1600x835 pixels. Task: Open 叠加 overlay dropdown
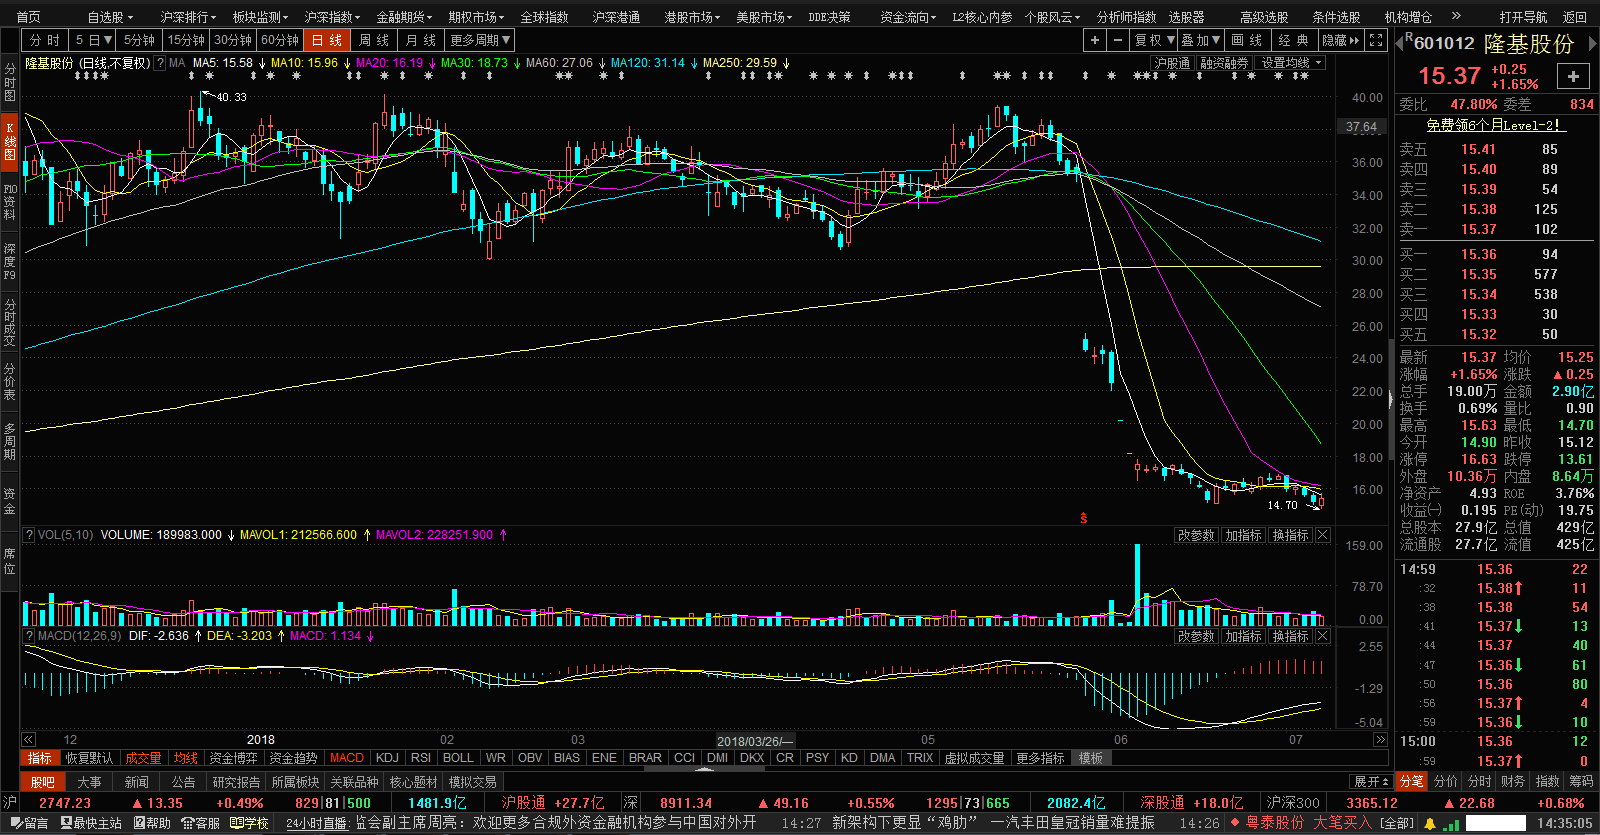click(x=1201, y=40)
